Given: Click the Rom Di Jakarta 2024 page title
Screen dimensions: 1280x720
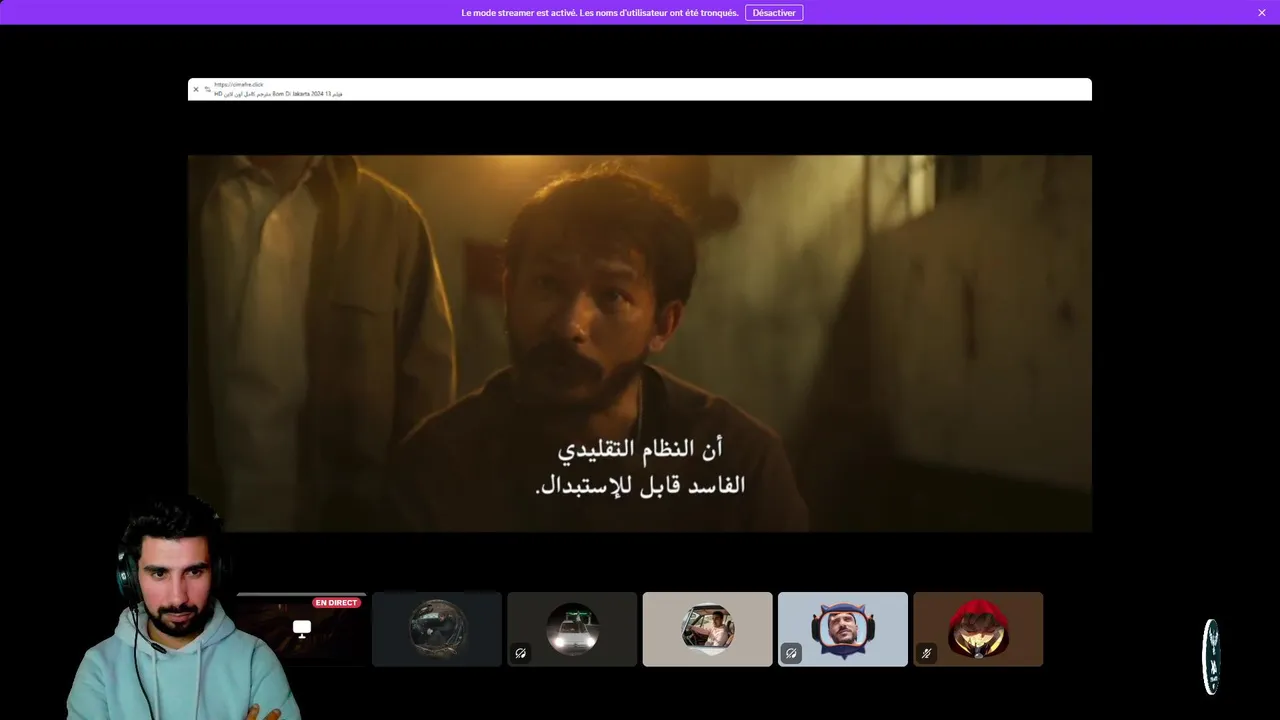Looking at the screenshot, I should [278, 94].
